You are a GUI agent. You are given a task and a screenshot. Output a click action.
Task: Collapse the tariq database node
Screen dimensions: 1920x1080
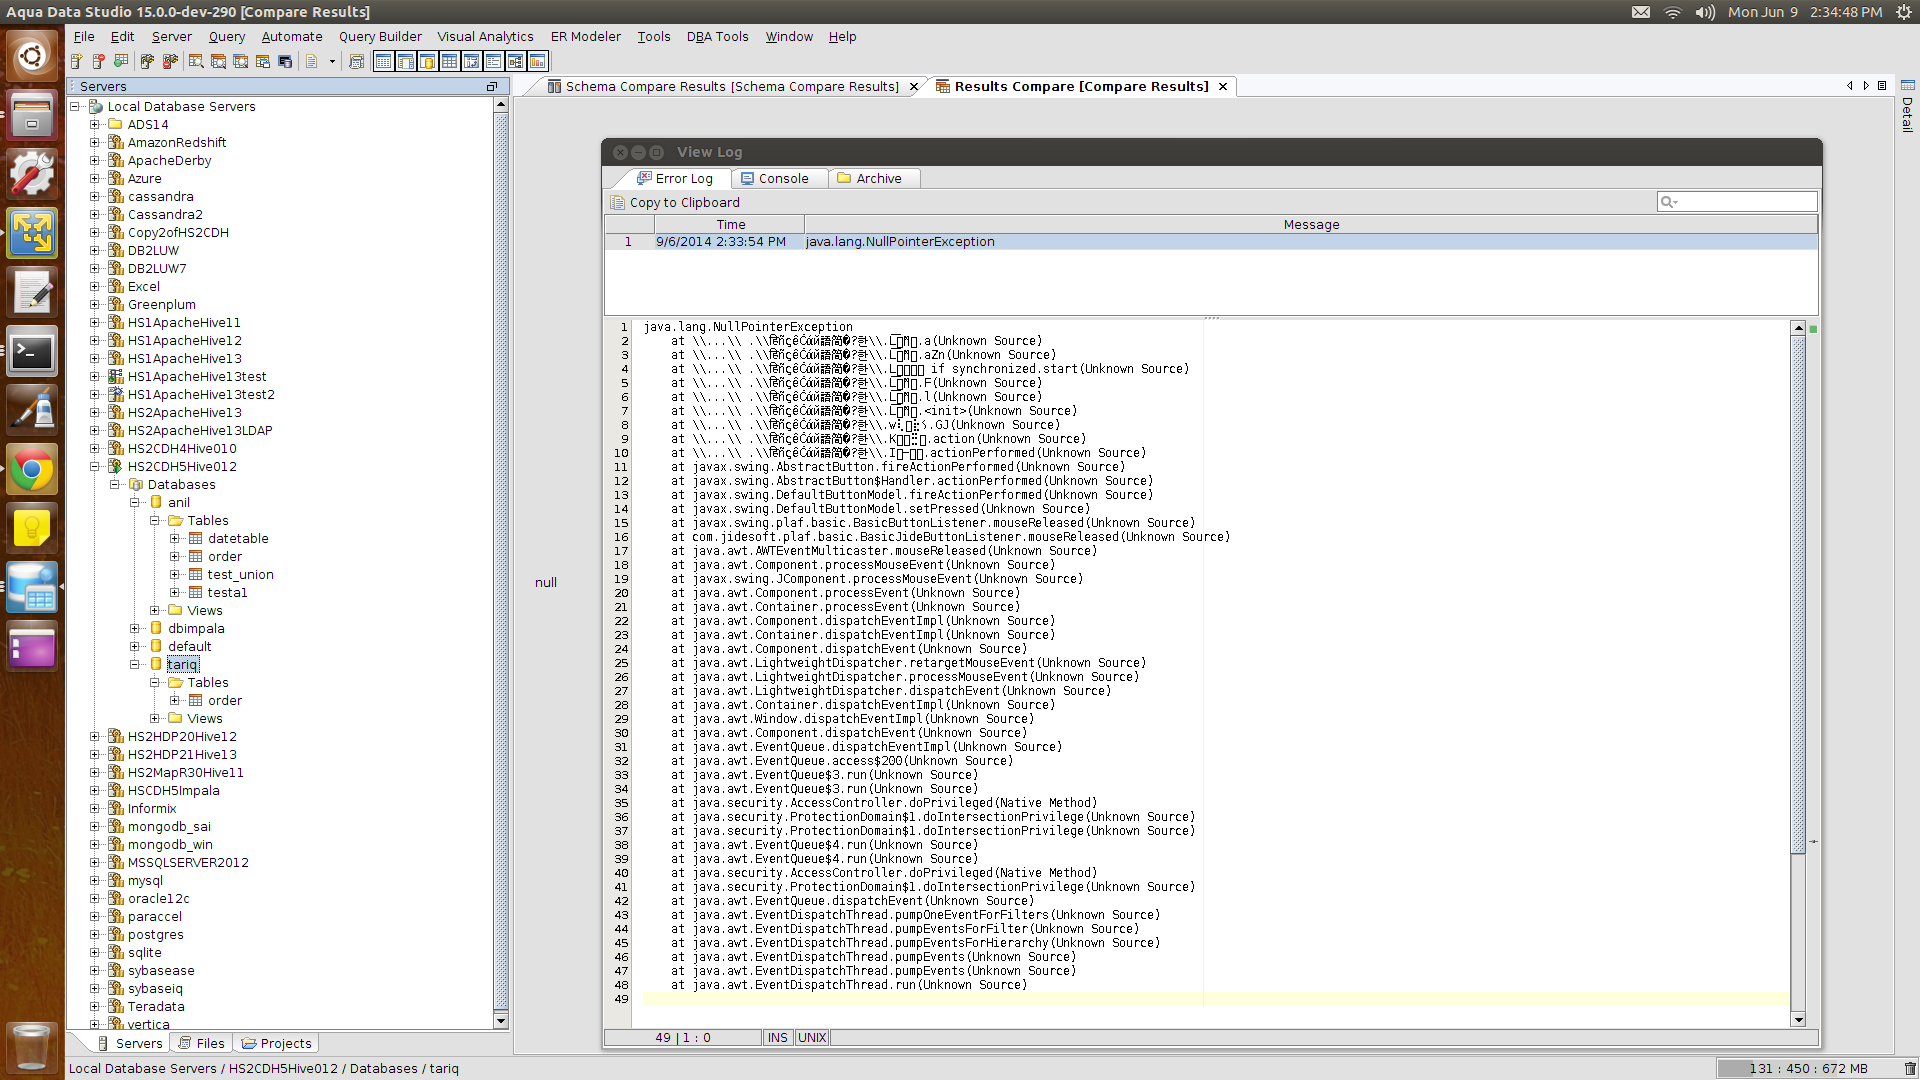click(135, 665)
